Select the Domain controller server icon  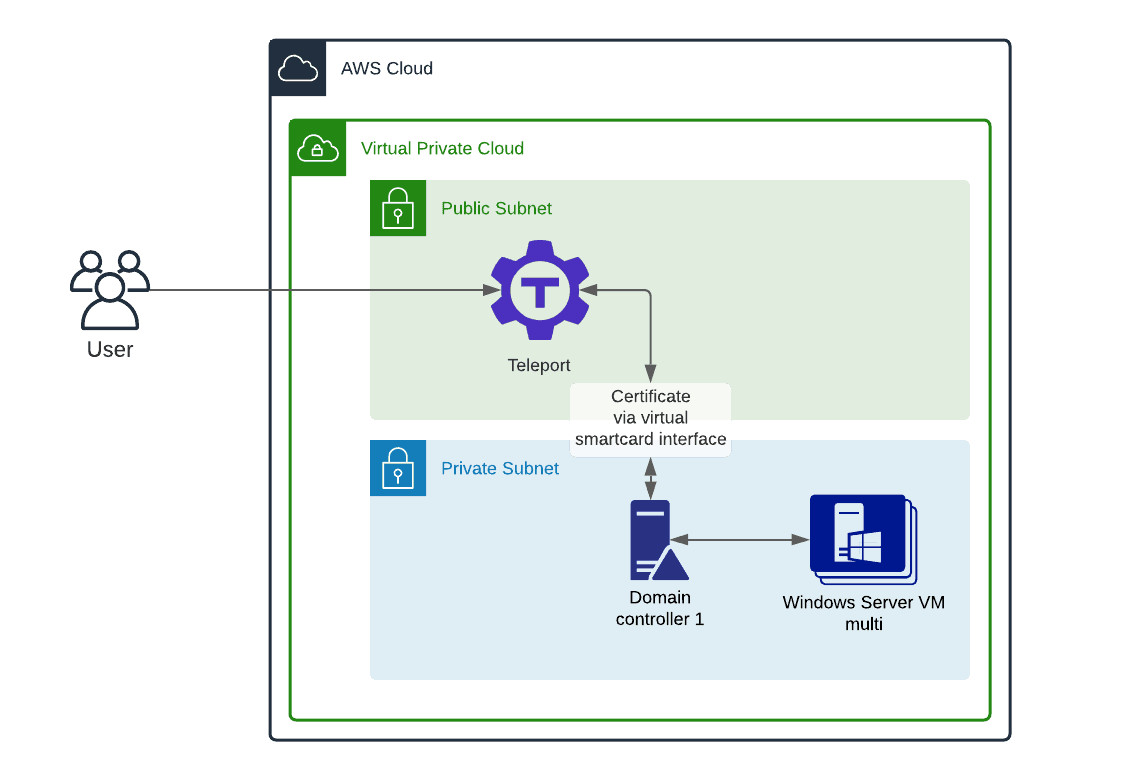[x=655, y=541]
